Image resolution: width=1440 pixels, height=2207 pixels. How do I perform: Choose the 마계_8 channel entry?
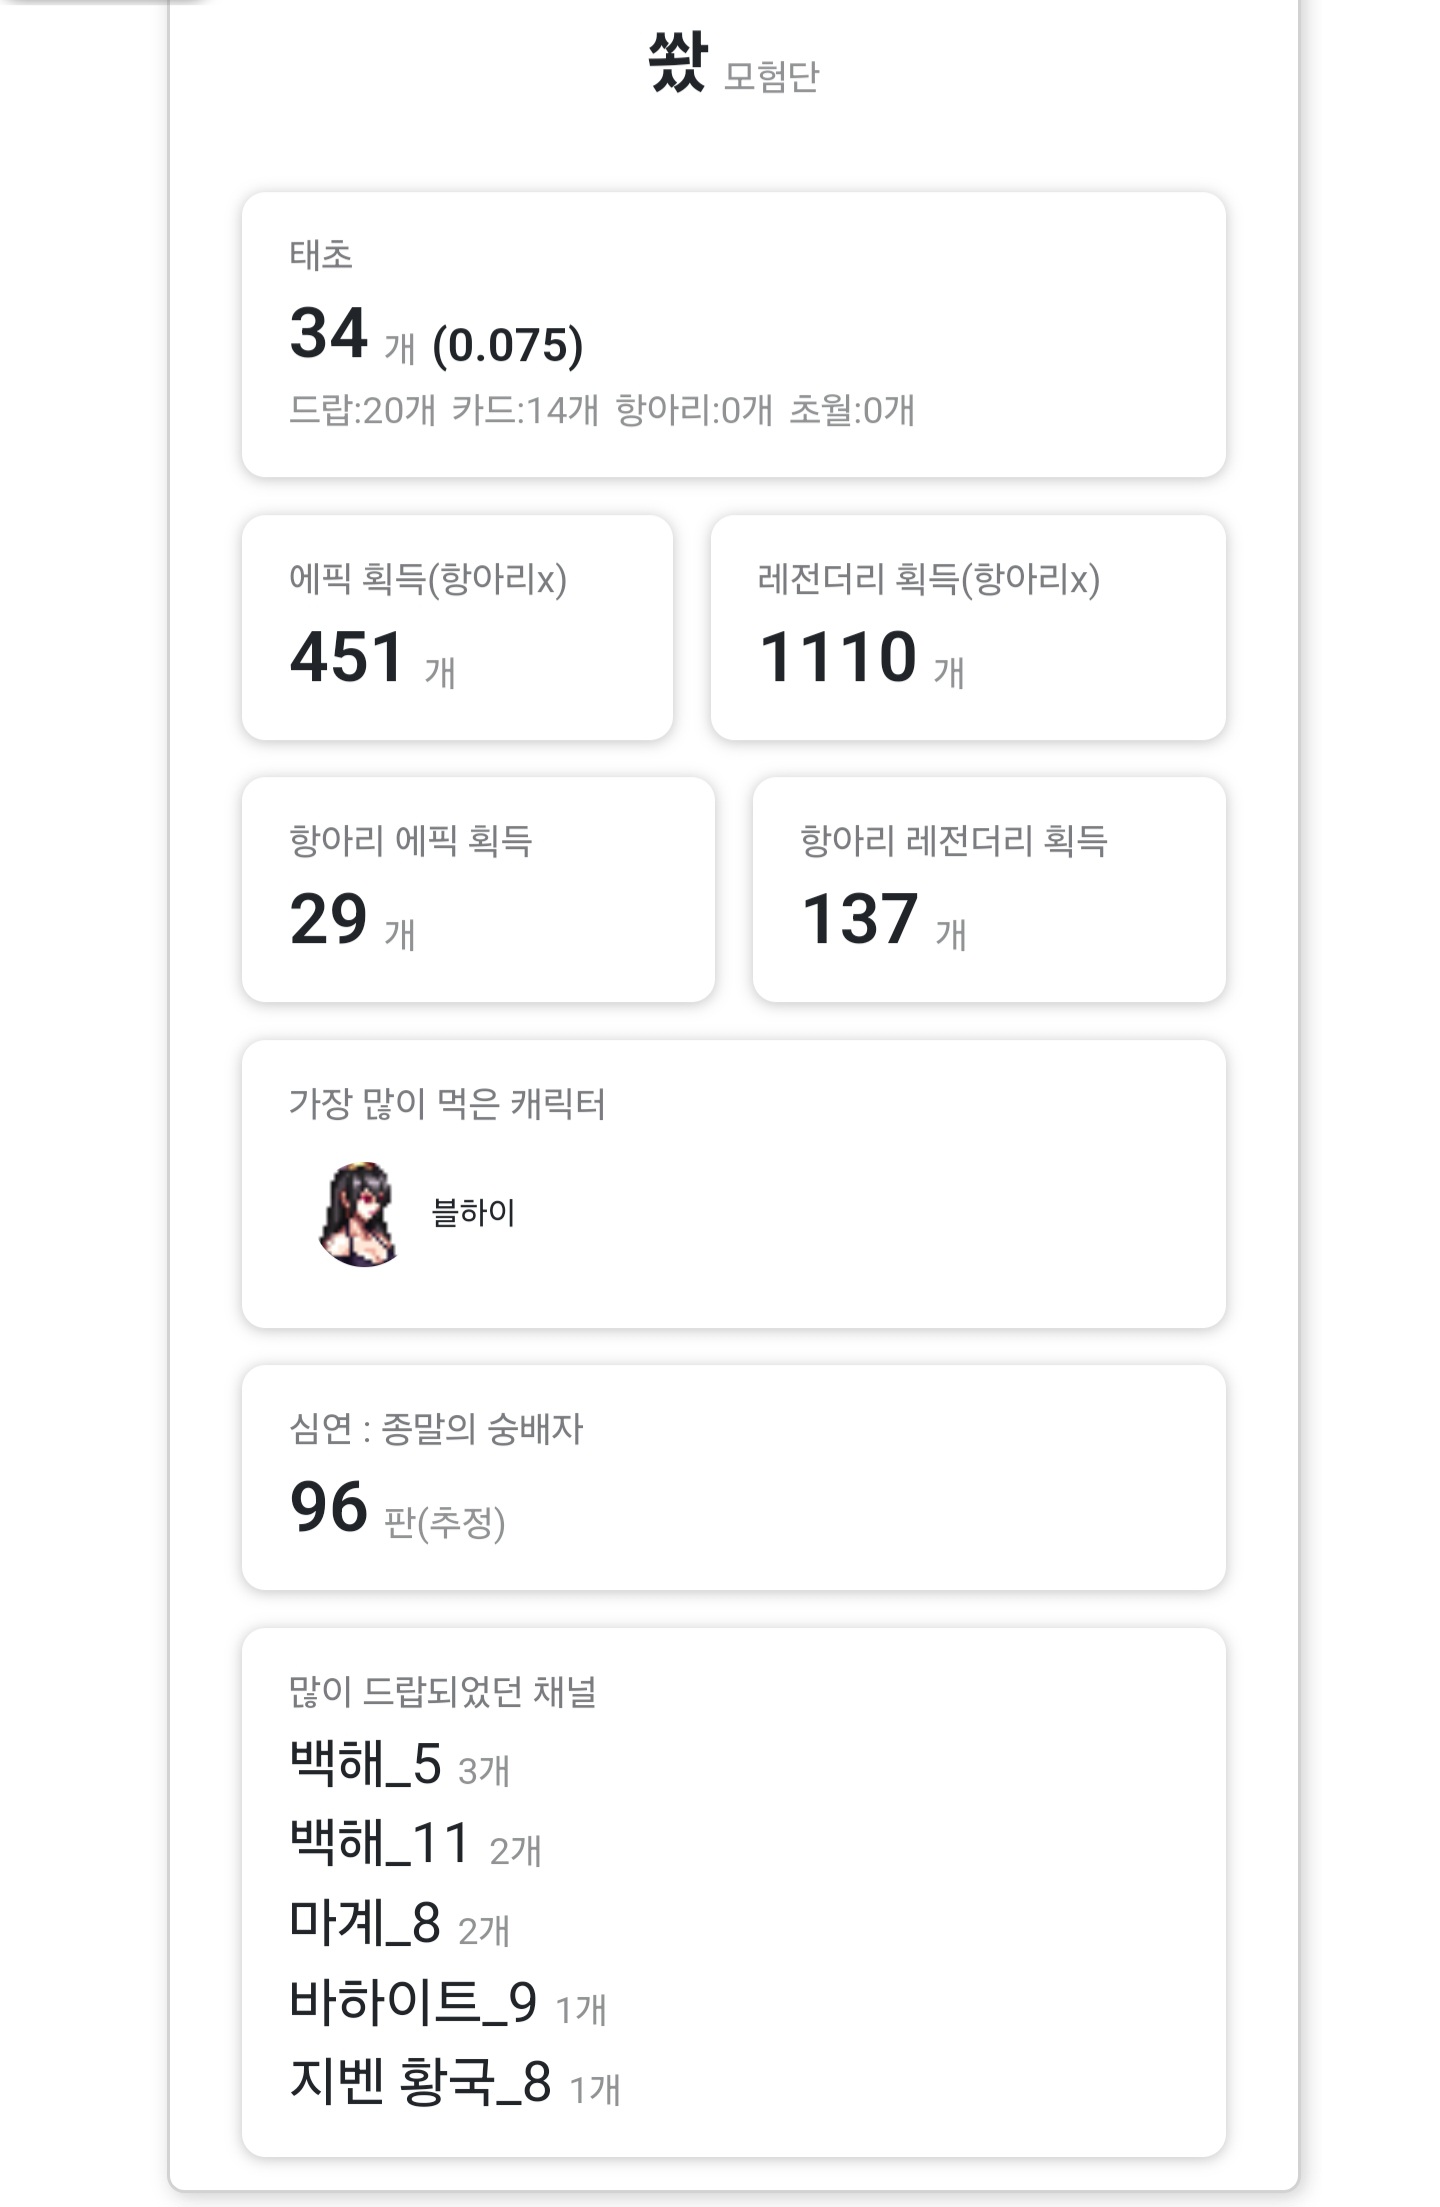[x=365, y=1923]
